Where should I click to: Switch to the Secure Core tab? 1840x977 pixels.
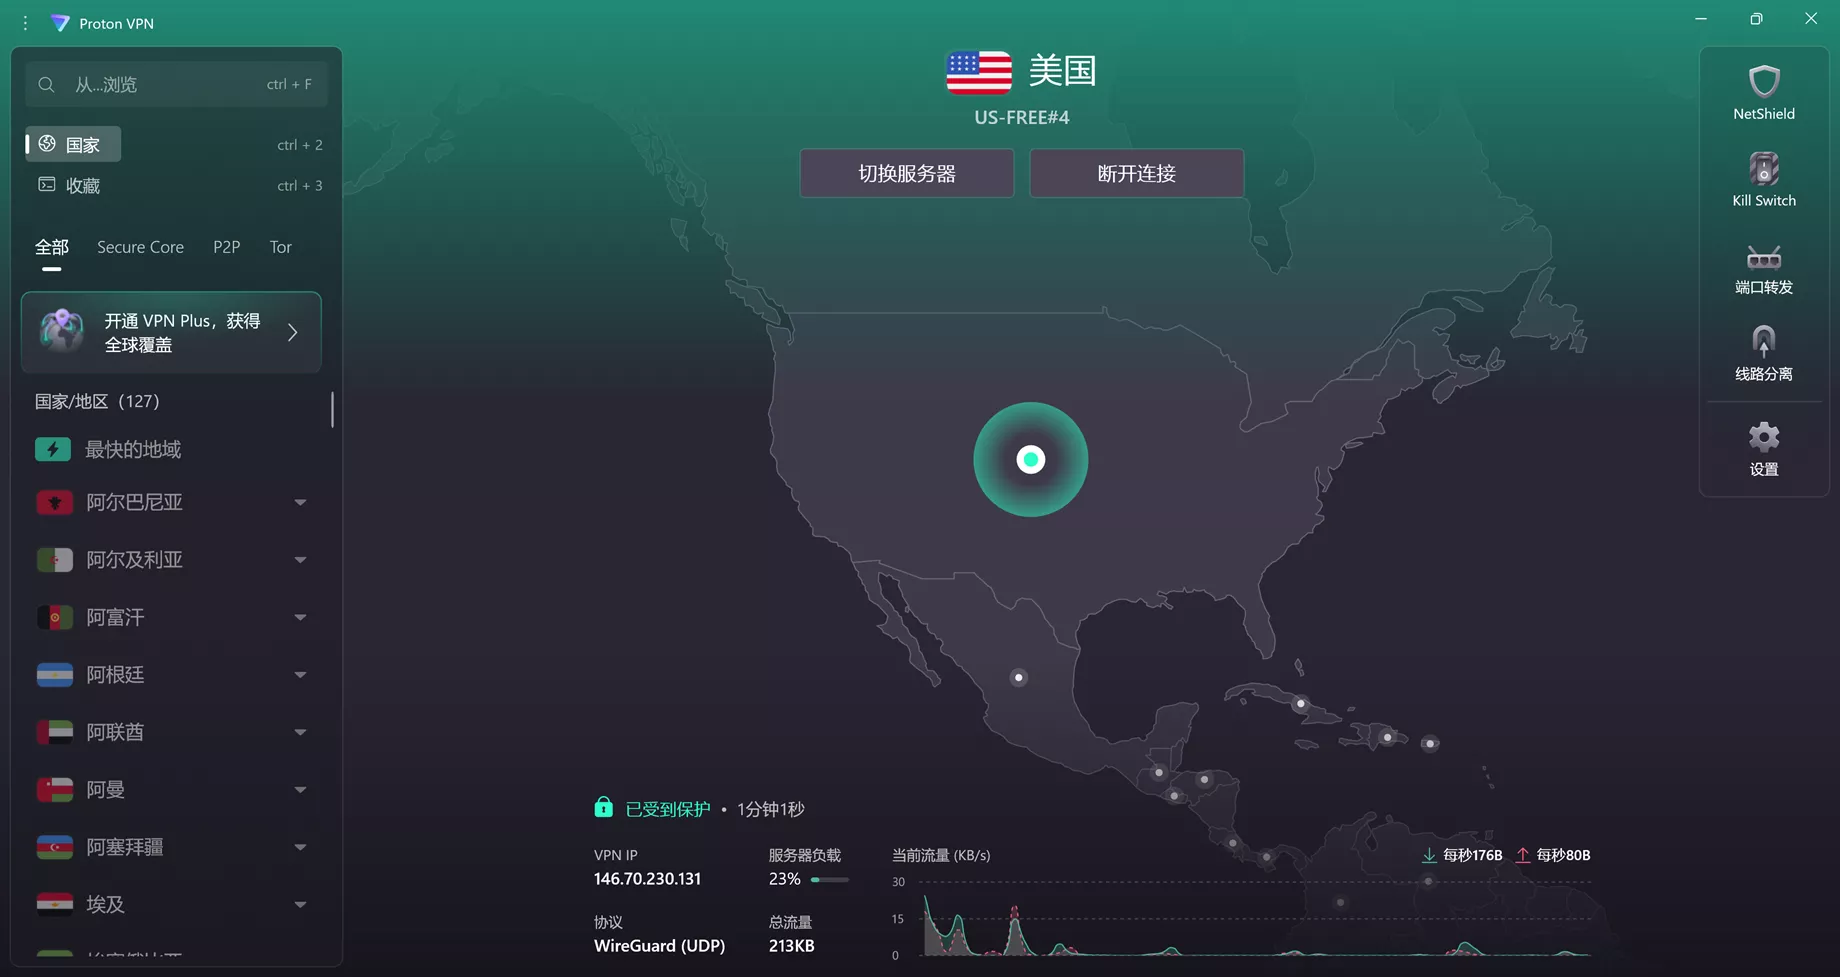[x=140, y=247]
